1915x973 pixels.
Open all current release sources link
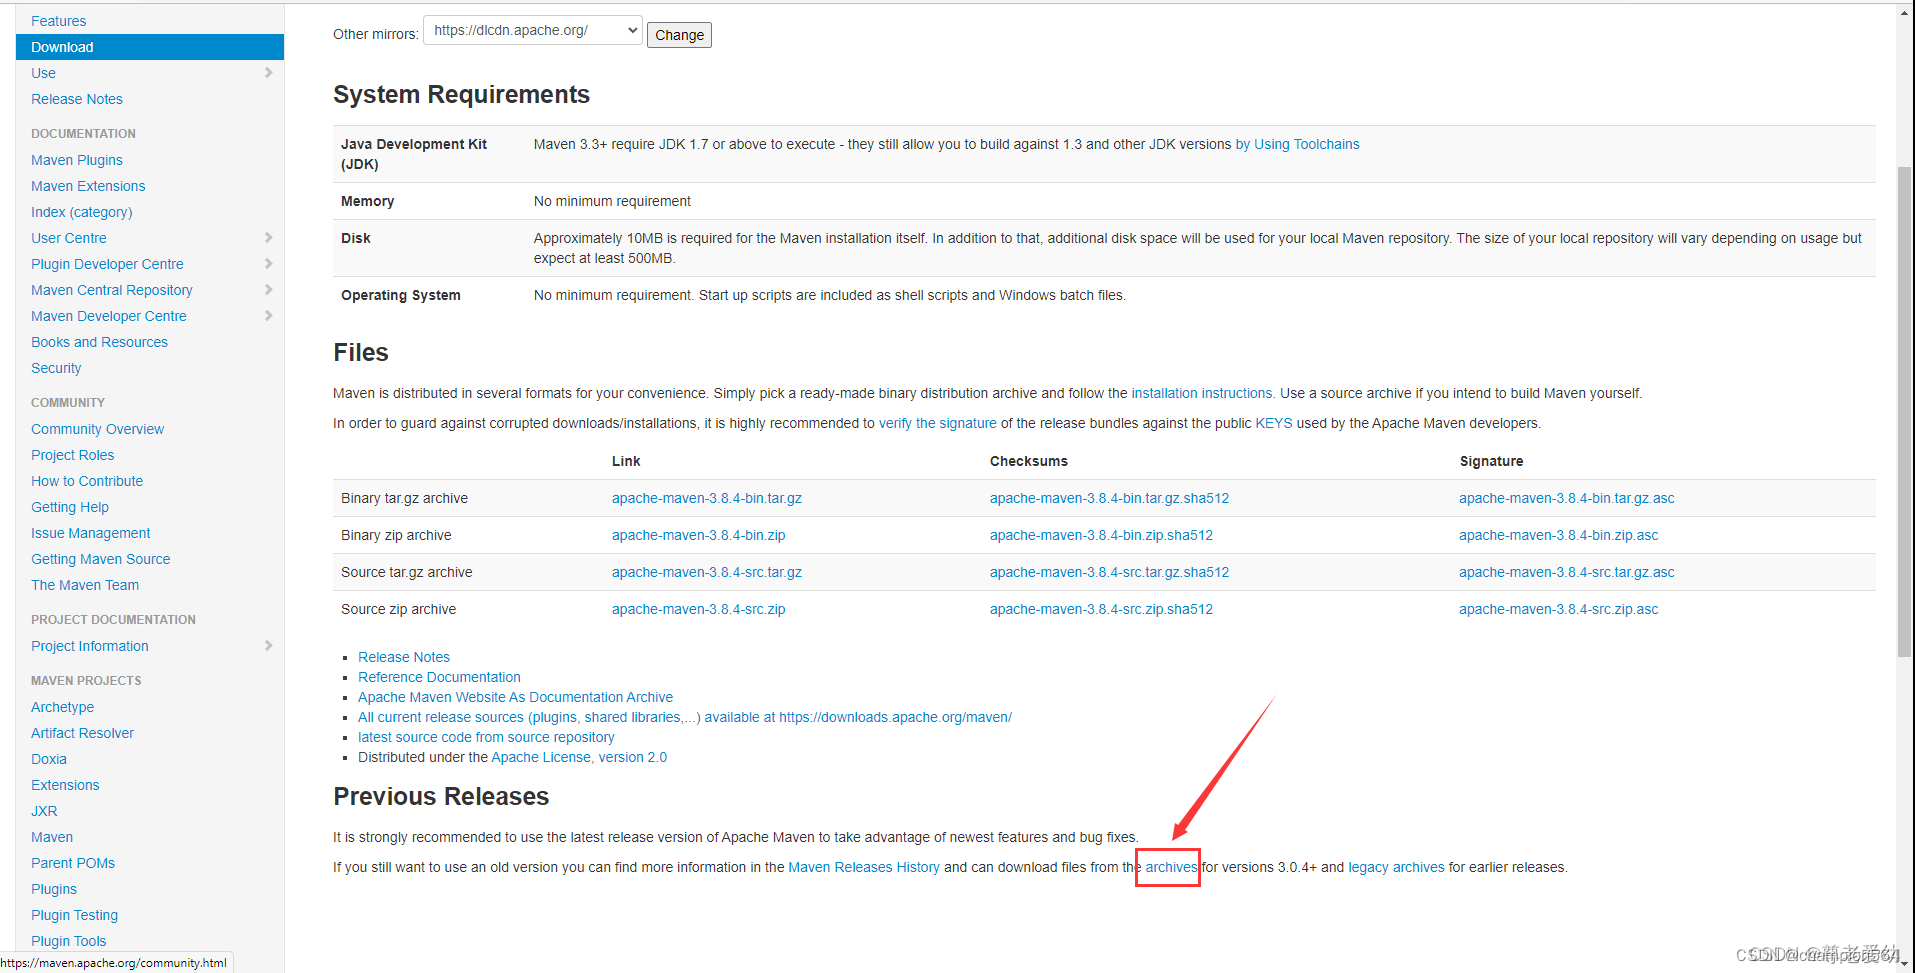click(x=685, y=717)
